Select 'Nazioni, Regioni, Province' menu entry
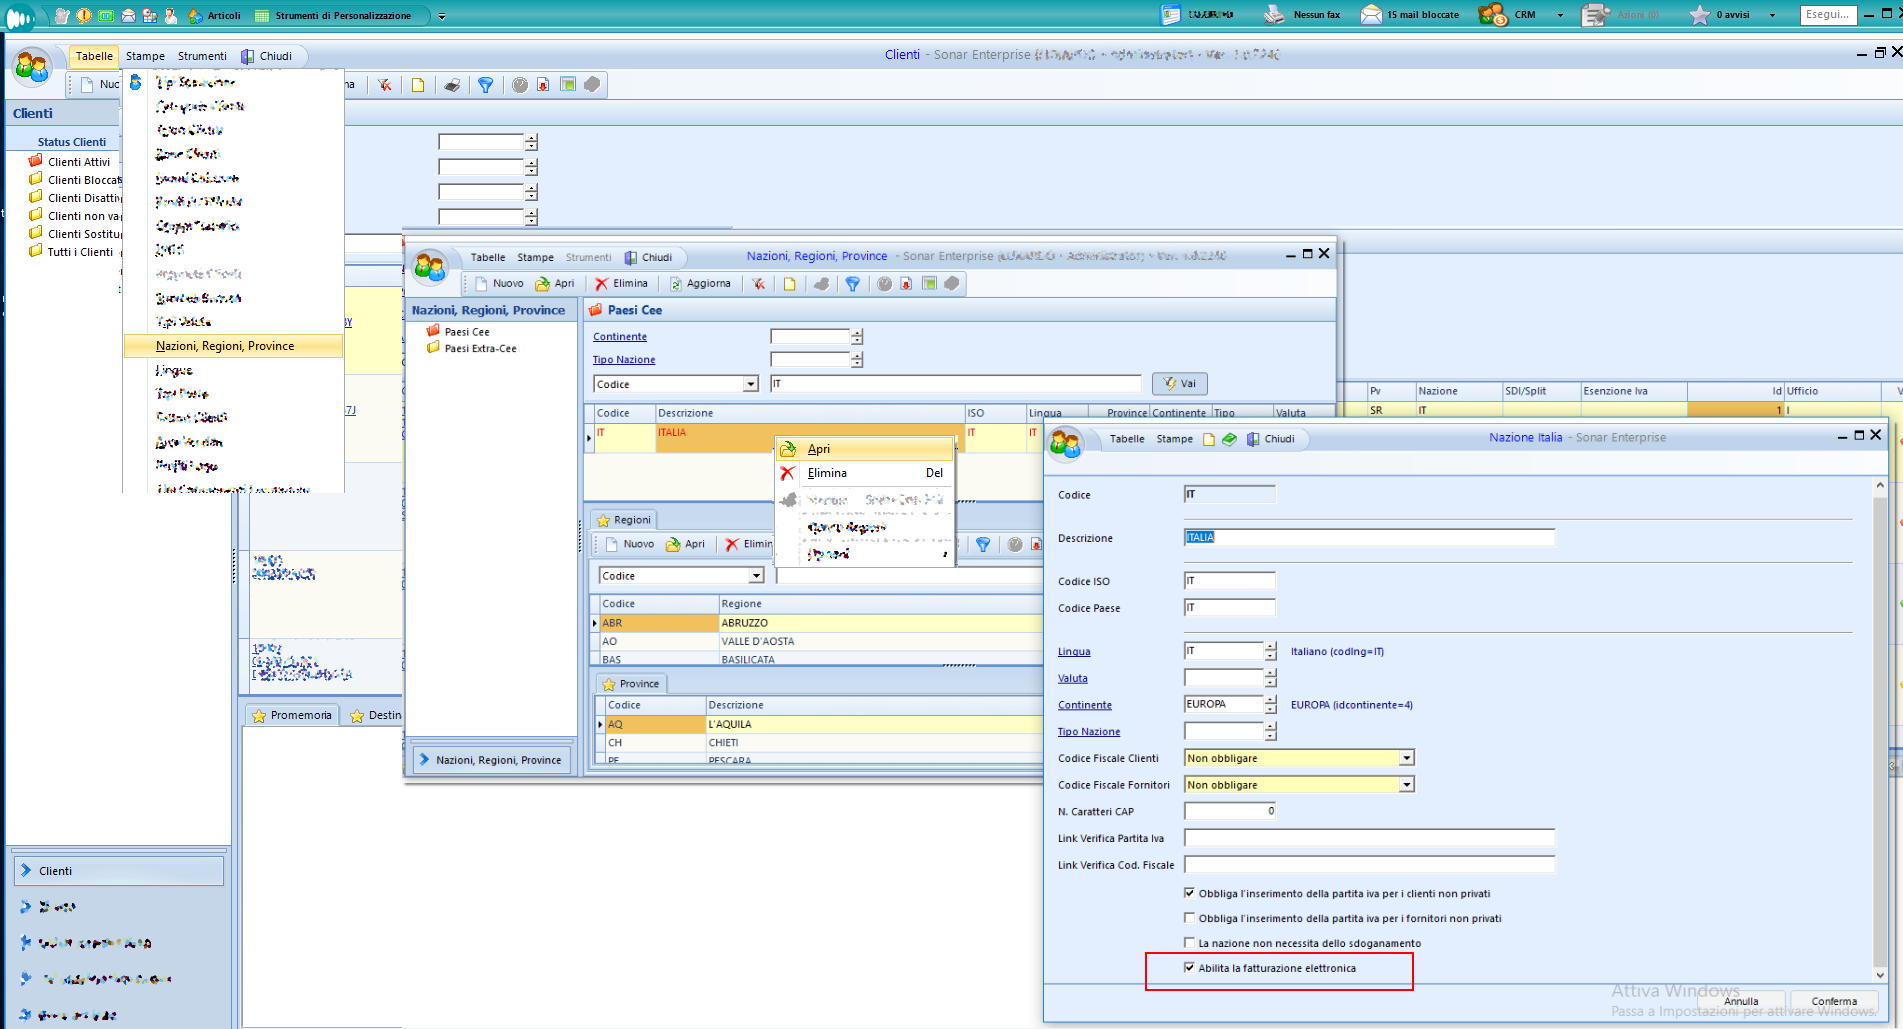This screenshot has height=1029, width=1903. point(225,346)
